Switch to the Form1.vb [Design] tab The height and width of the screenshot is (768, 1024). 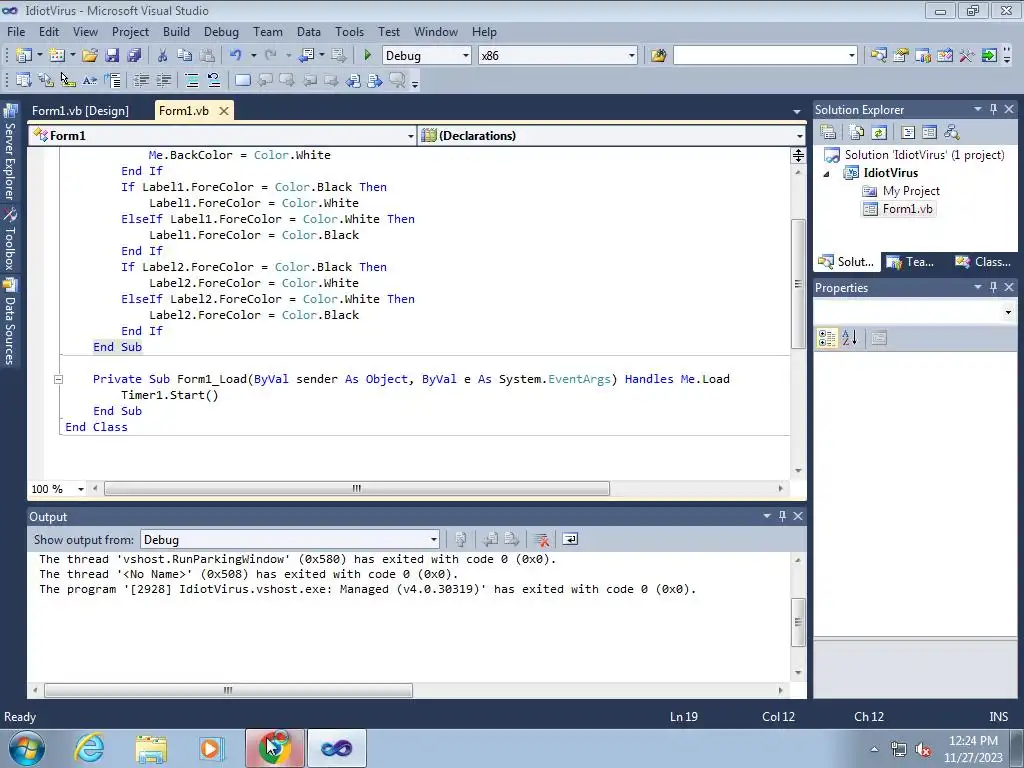tap(80, 110)
